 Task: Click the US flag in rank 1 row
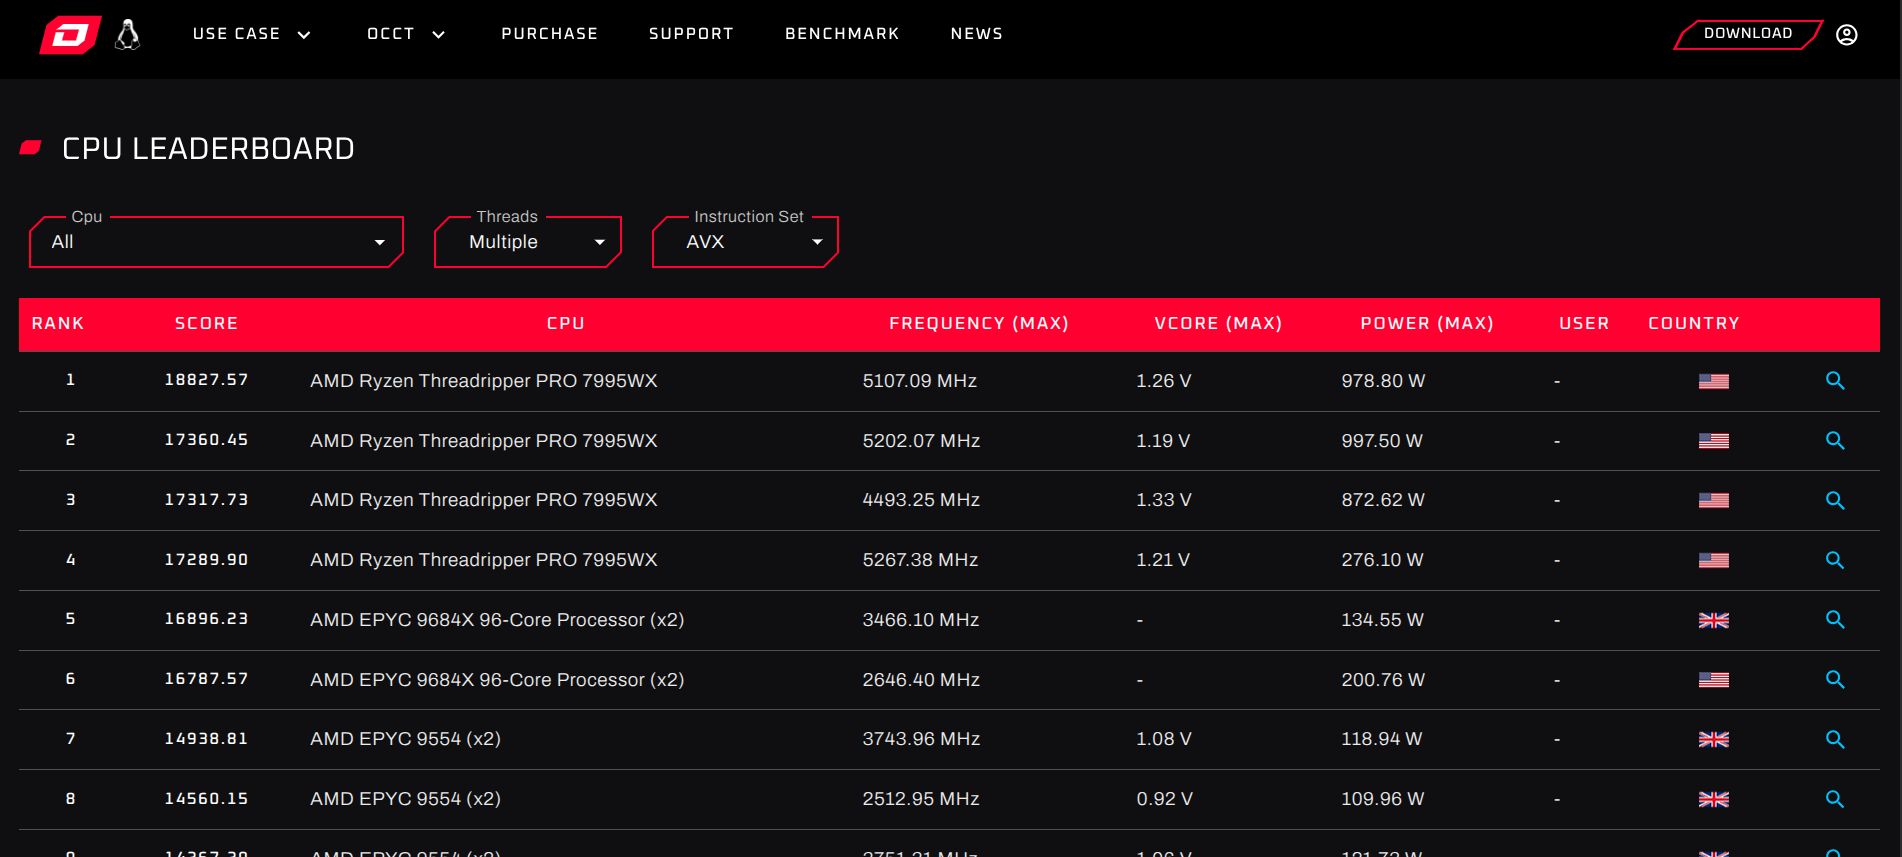(x=1713, y=381)
